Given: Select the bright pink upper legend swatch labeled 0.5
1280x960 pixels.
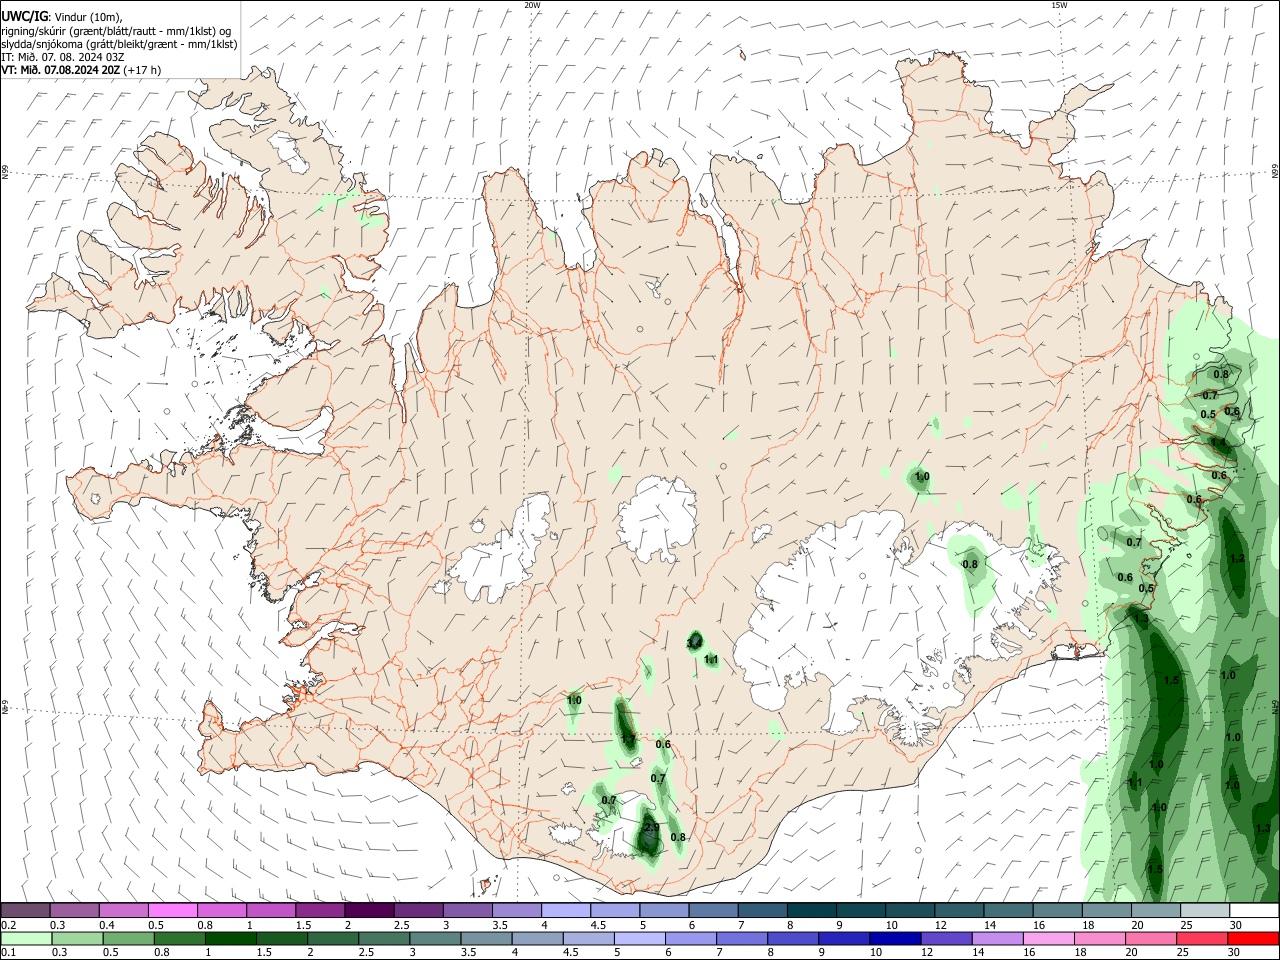Looking at the screenshot, I should (172, 911).
